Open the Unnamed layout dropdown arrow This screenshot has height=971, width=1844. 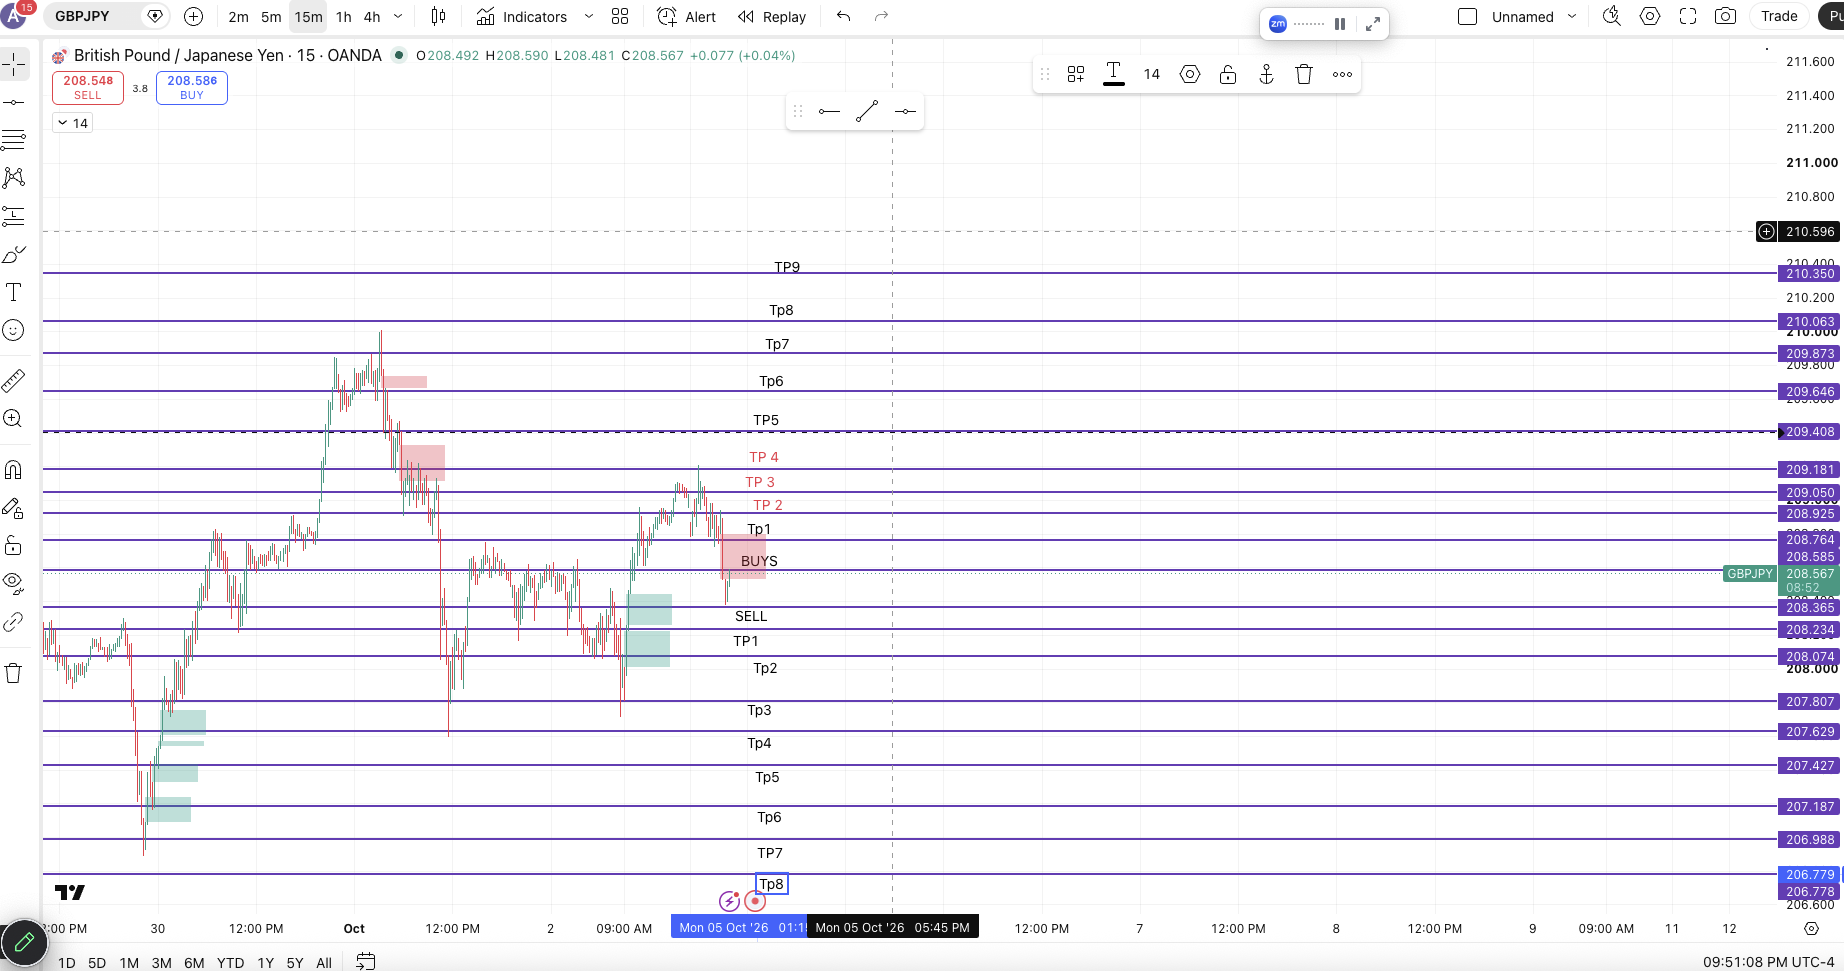tap(1572, 16)
